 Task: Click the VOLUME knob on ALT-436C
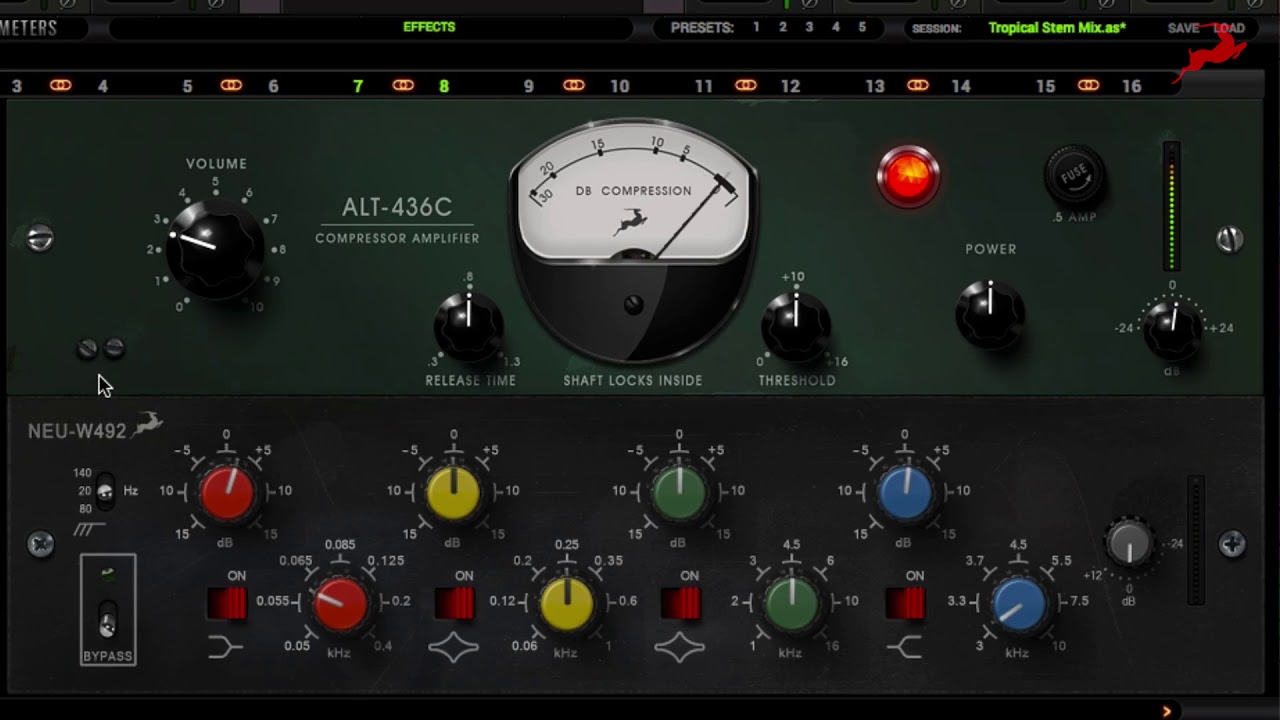pos(214,248)
